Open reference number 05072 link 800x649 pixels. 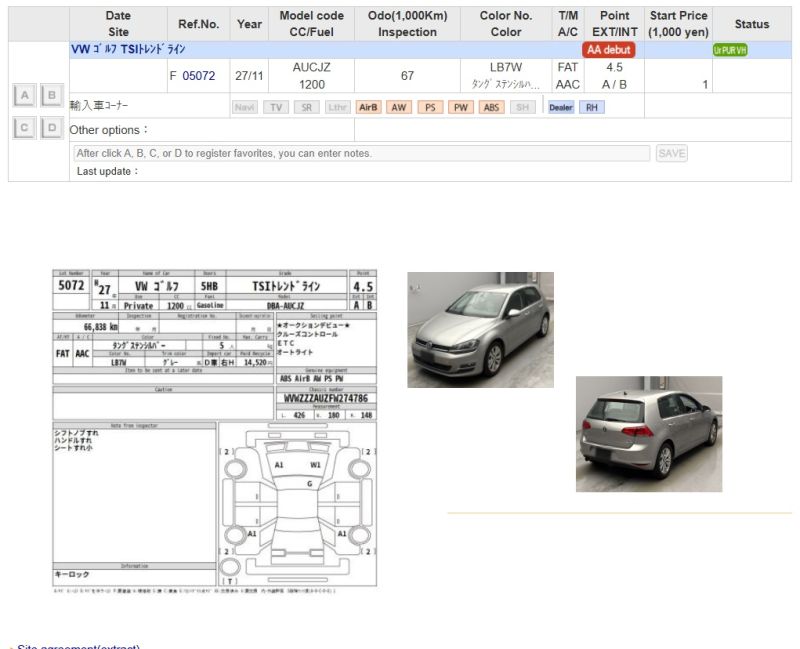[x=198, y=76]
